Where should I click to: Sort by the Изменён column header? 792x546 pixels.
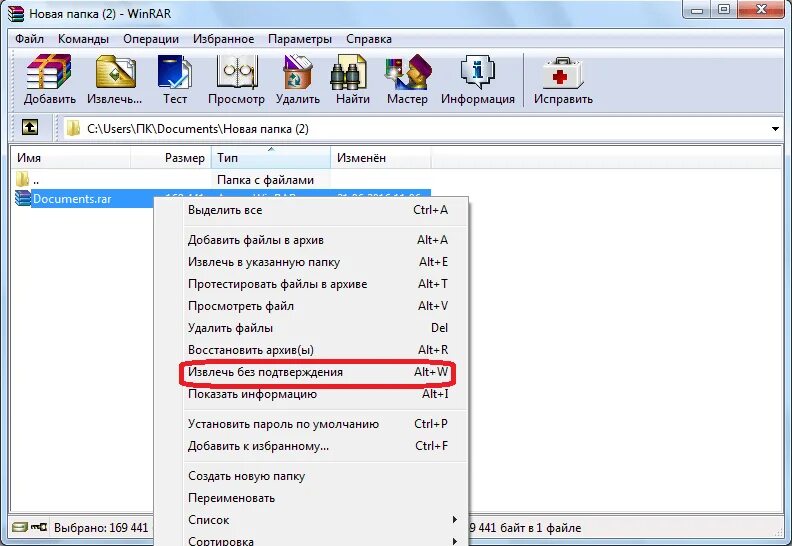coord(381,158)
